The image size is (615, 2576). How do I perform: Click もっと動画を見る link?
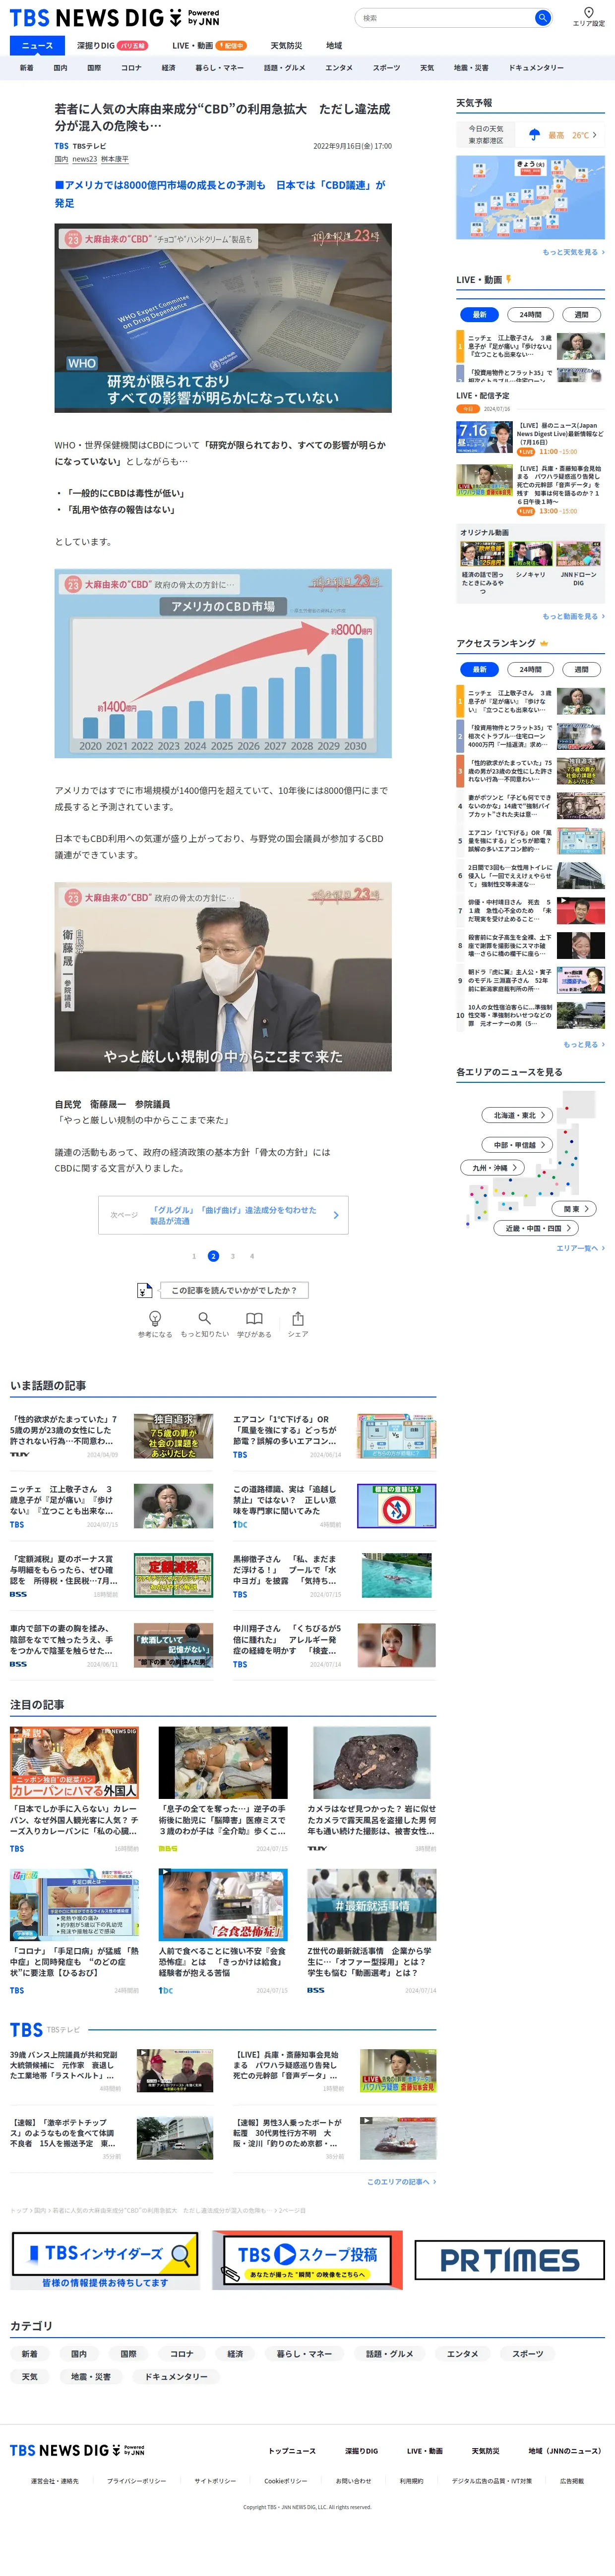click(573, 616)
